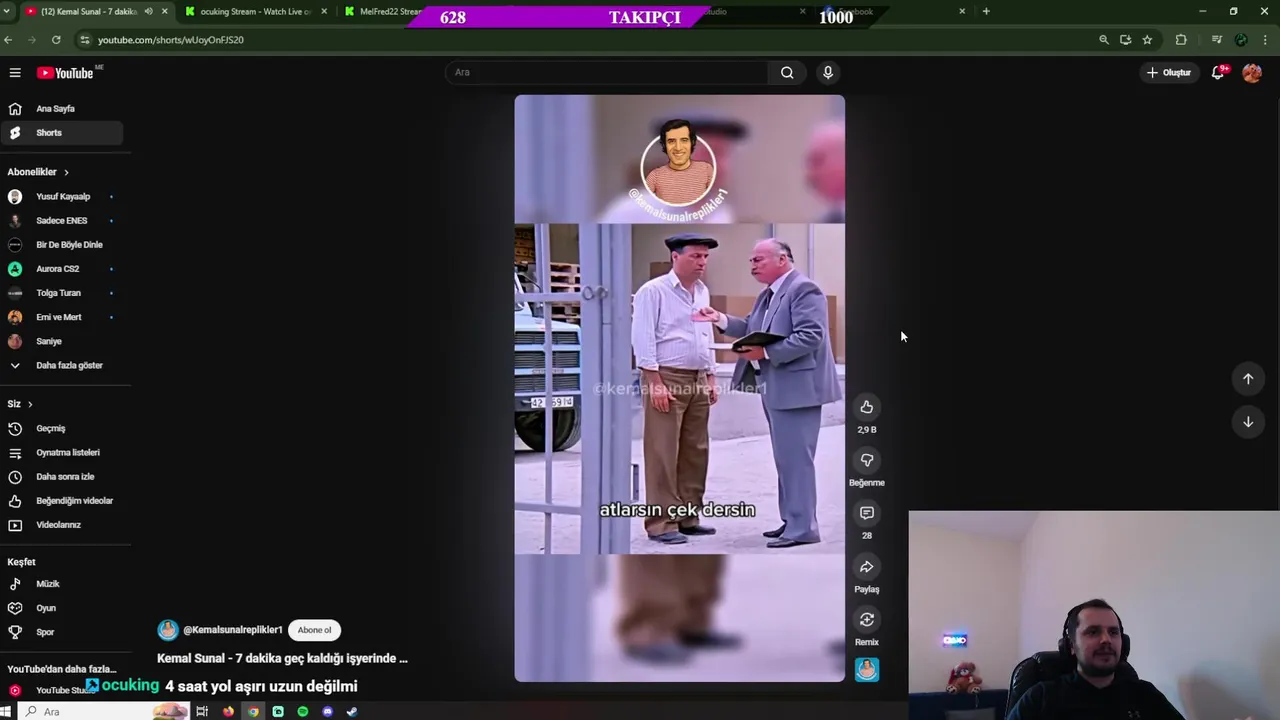The image size is (1280, 720).
Task: Click the address bar URL
Action: (x=171, y=40)
